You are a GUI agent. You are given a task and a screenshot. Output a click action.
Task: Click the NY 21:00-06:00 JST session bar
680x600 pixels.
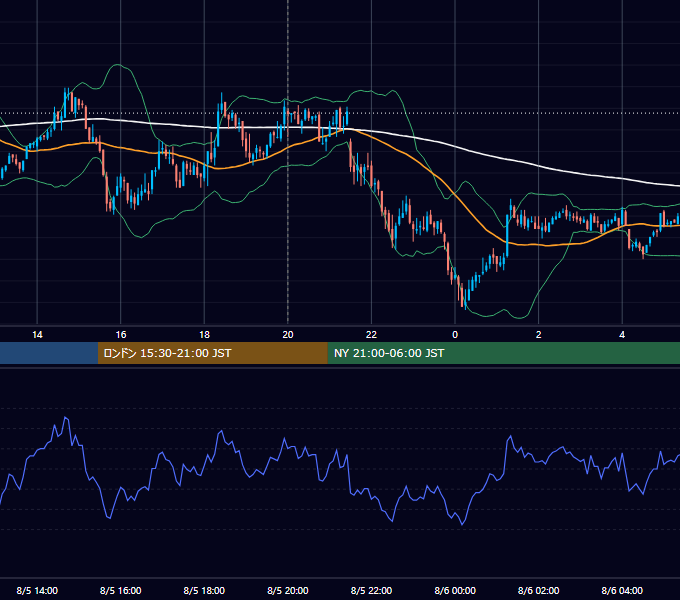tap(503, 353)
